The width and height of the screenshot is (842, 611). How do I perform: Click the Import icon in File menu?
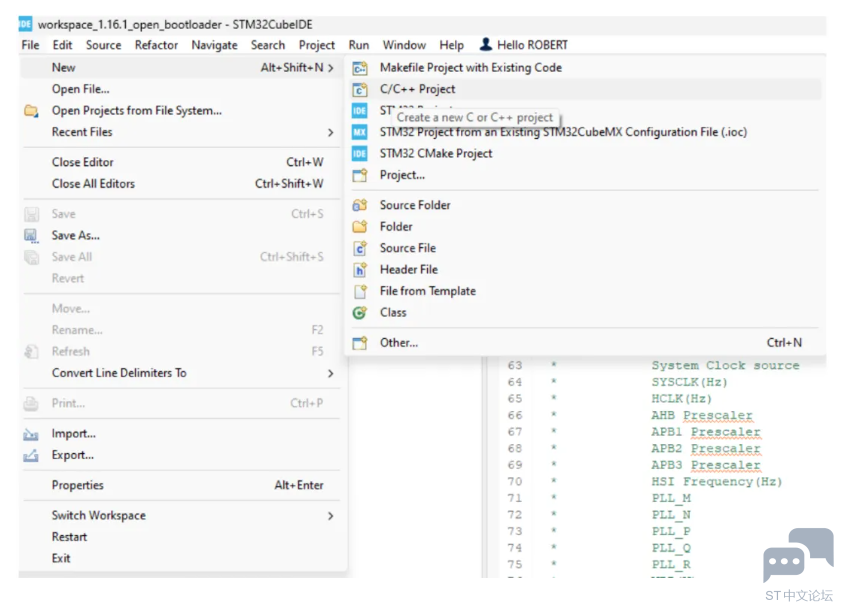31,434
